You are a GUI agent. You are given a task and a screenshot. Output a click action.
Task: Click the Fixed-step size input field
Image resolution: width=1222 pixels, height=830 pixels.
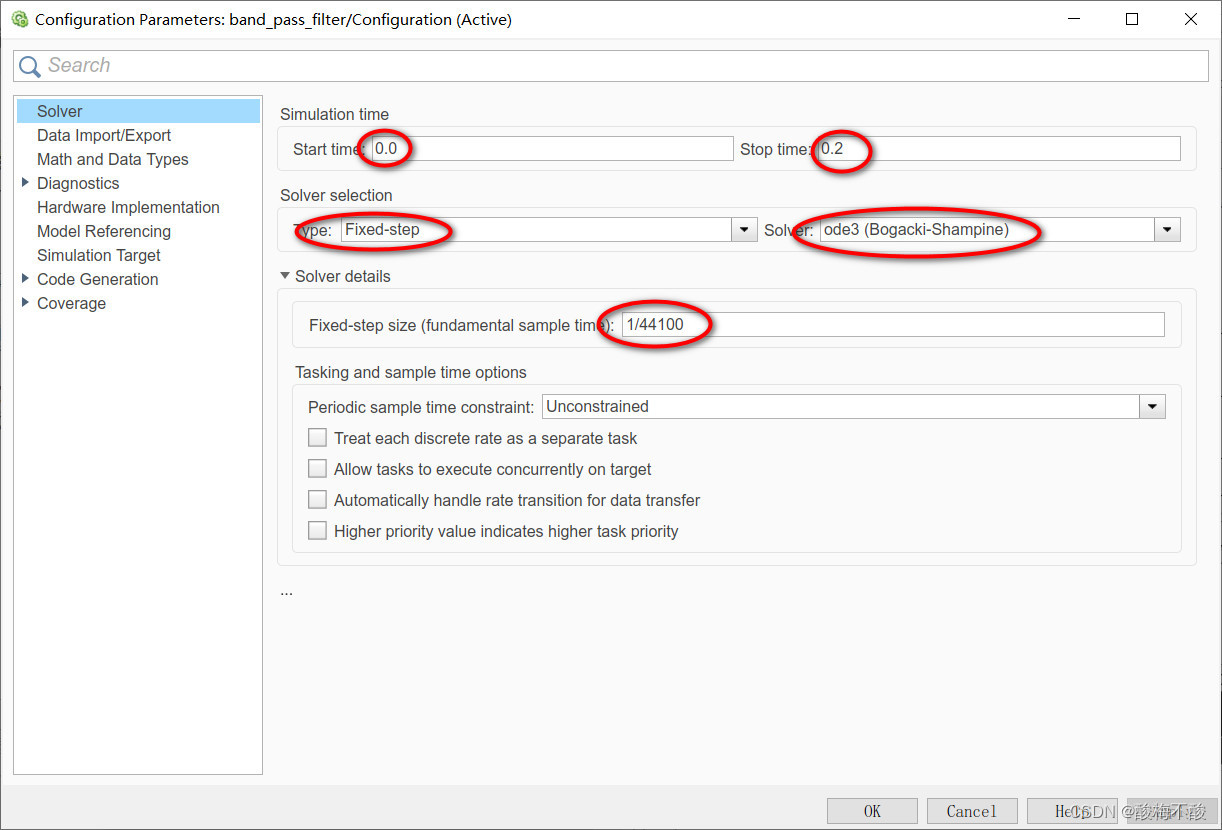click(x=893, y=324)
